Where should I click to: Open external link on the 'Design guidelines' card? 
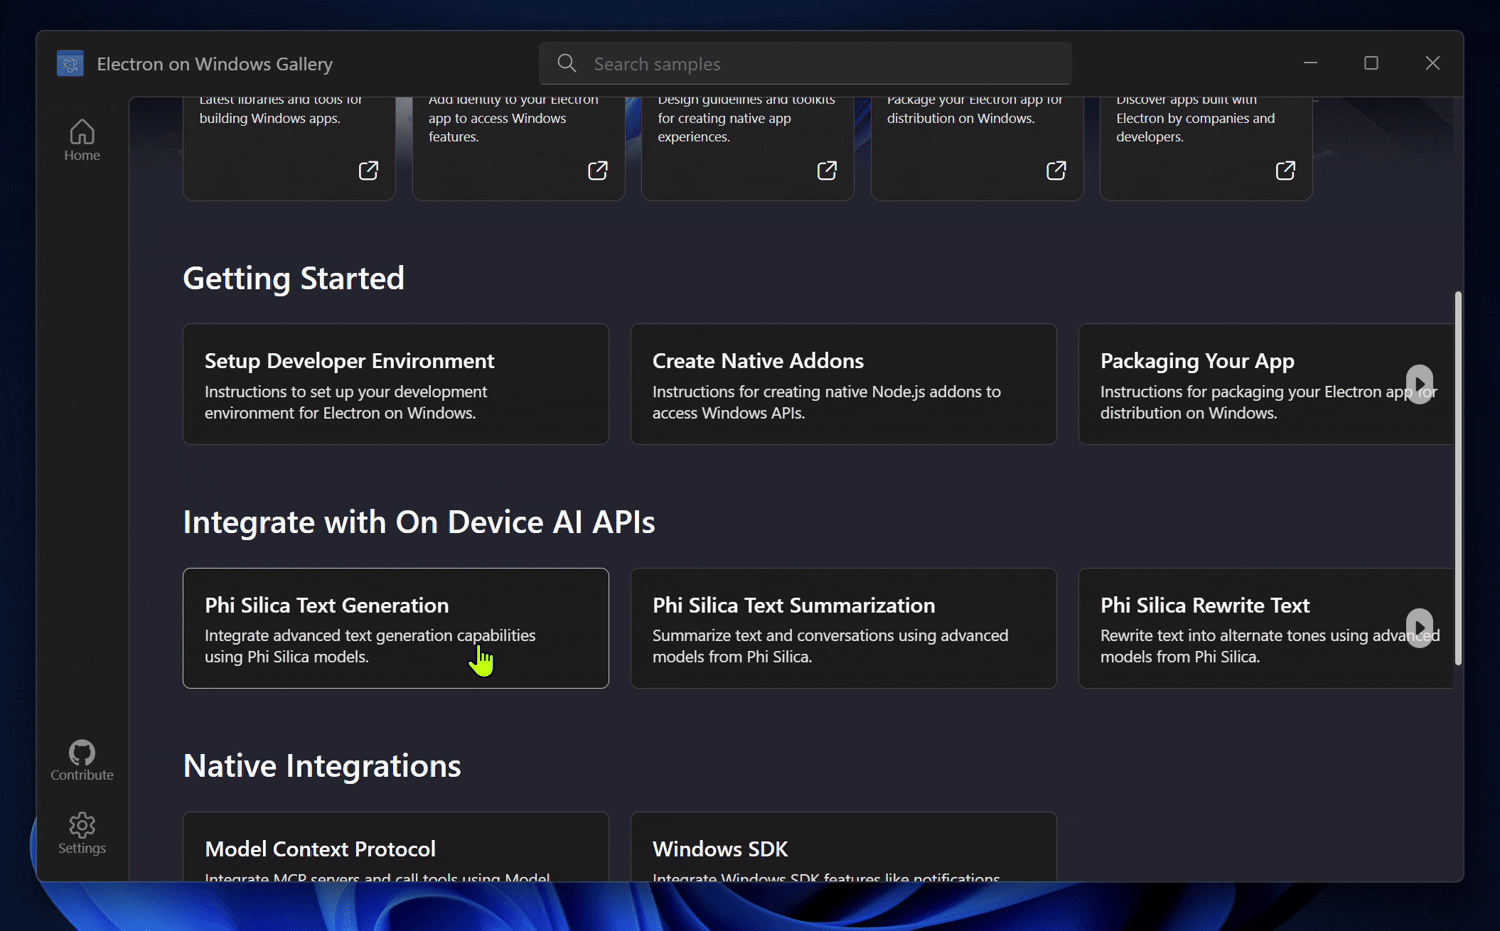[826, 171]
